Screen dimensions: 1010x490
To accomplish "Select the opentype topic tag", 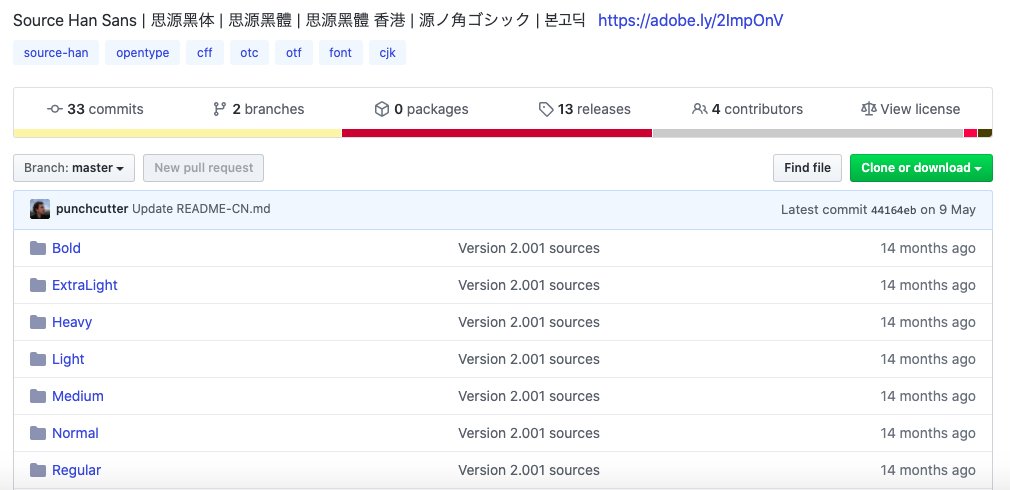I will (142, 53).
